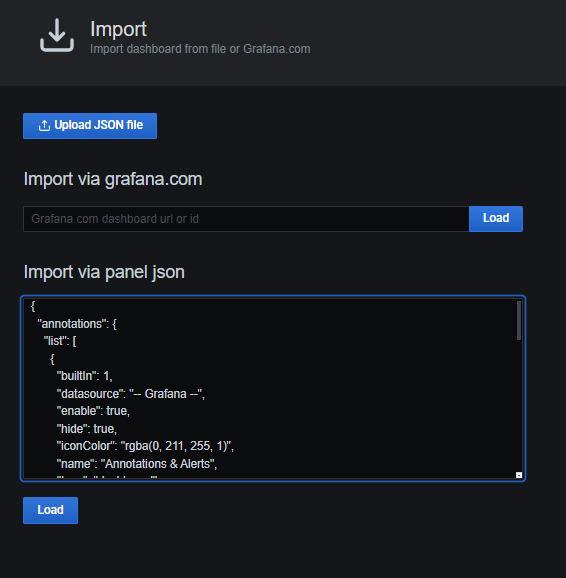This screenshot has width=566, height=578.
Task: Click the Import download icon in header
Action: 57,35
